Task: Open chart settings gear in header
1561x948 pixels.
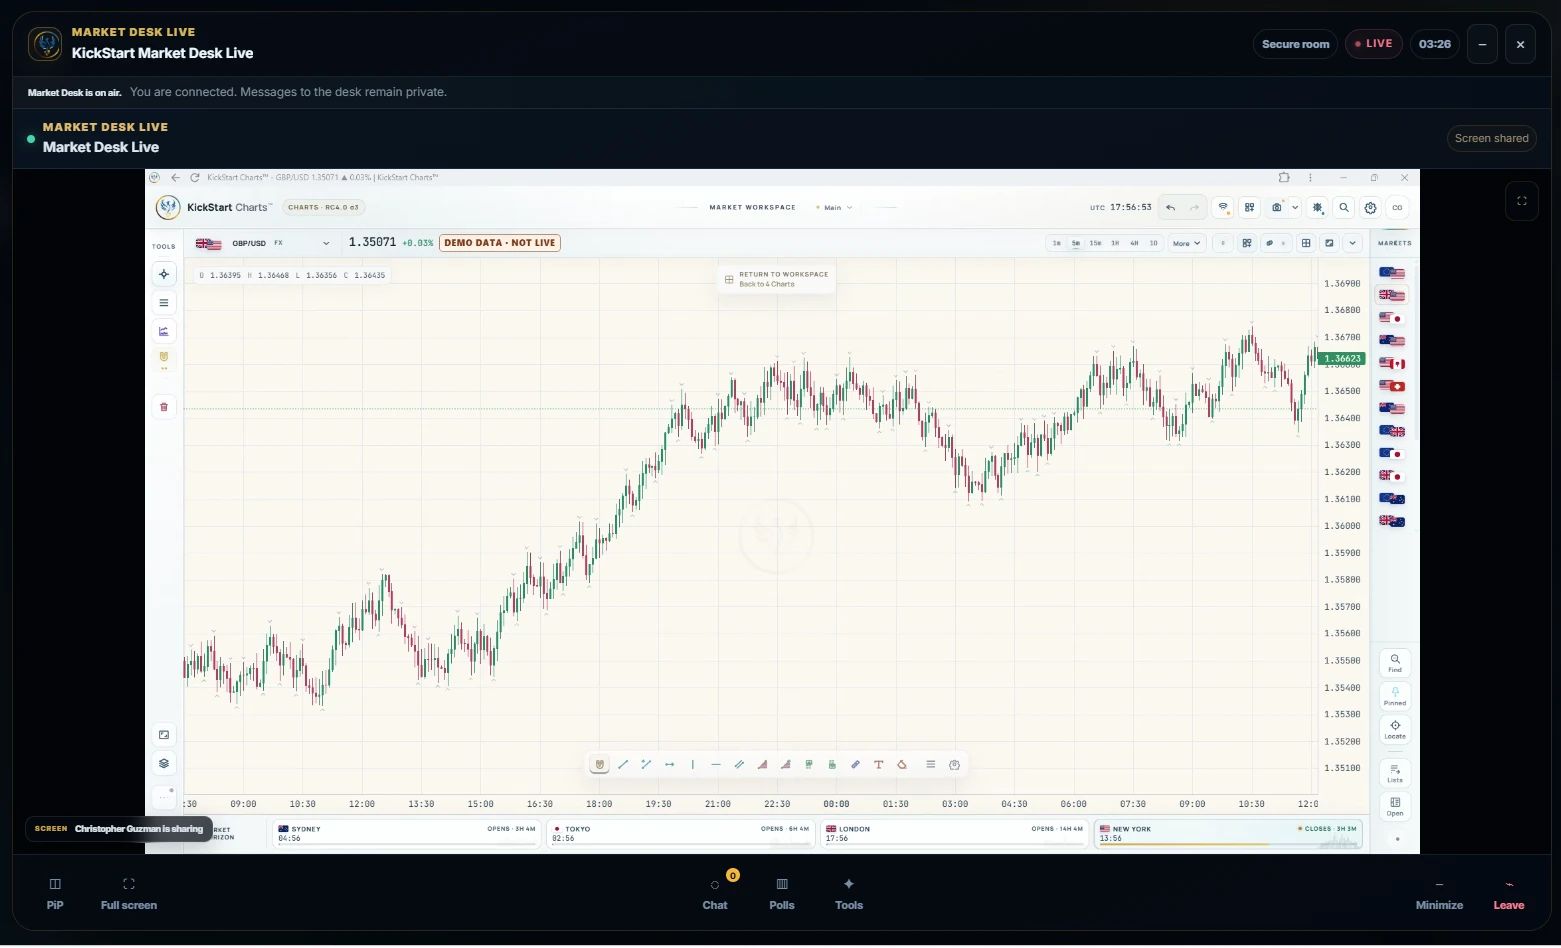Action: pos(1371,208)
